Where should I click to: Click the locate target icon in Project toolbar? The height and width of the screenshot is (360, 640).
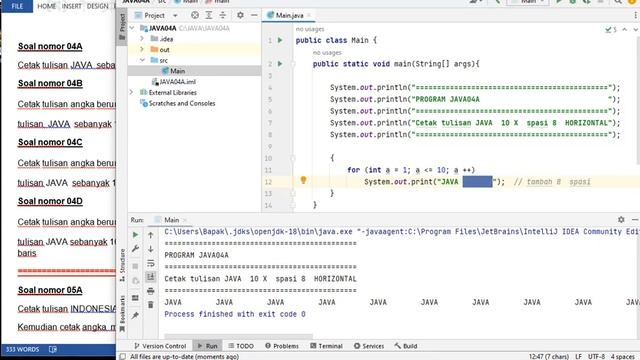(x=195, y=15)
